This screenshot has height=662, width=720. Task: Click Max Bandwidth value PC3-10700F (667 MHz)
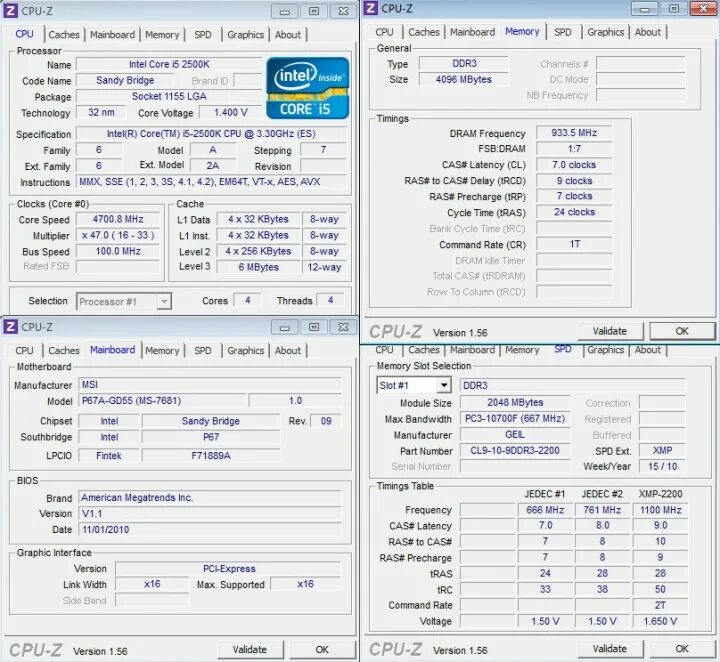pyautogui.click(x=515, y=419)
